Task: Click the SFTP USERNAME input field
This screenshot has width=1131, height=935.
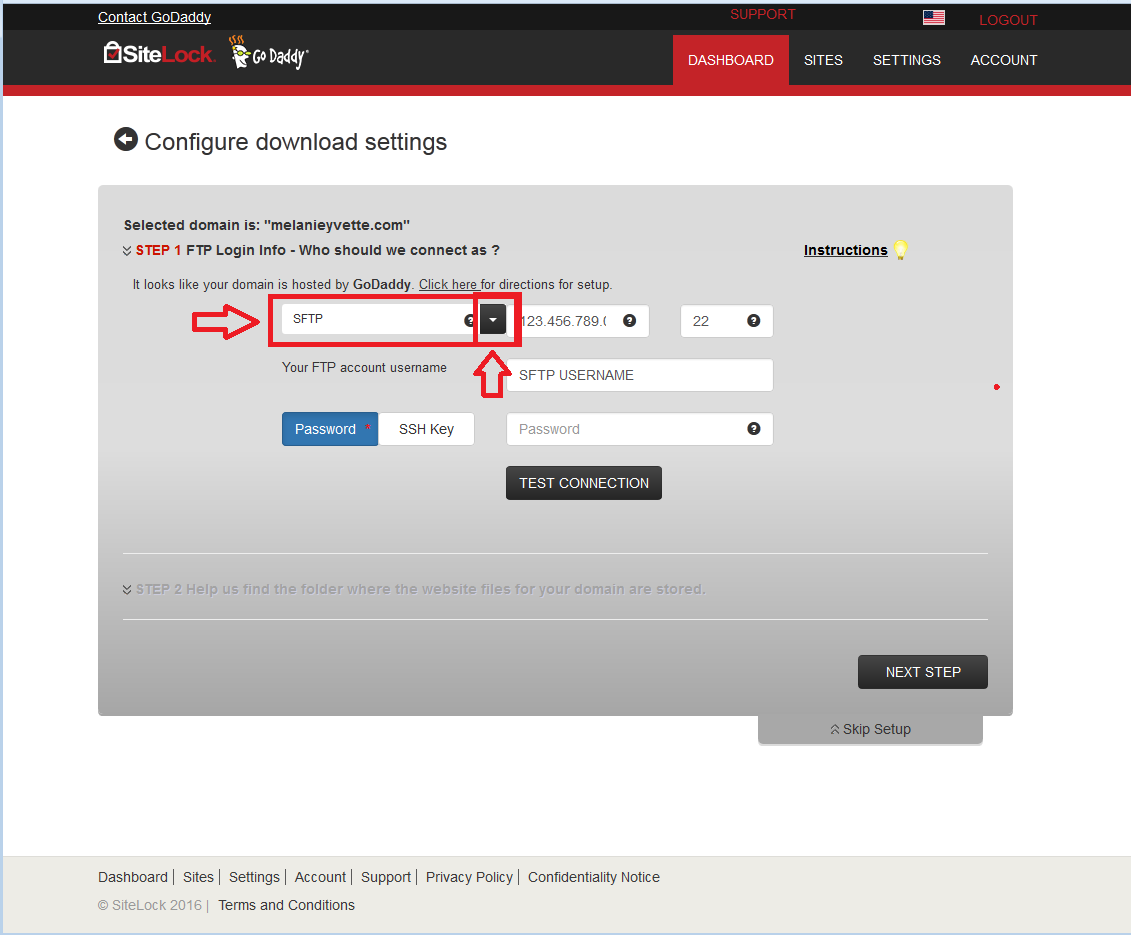Action: (x=640, y=375)
